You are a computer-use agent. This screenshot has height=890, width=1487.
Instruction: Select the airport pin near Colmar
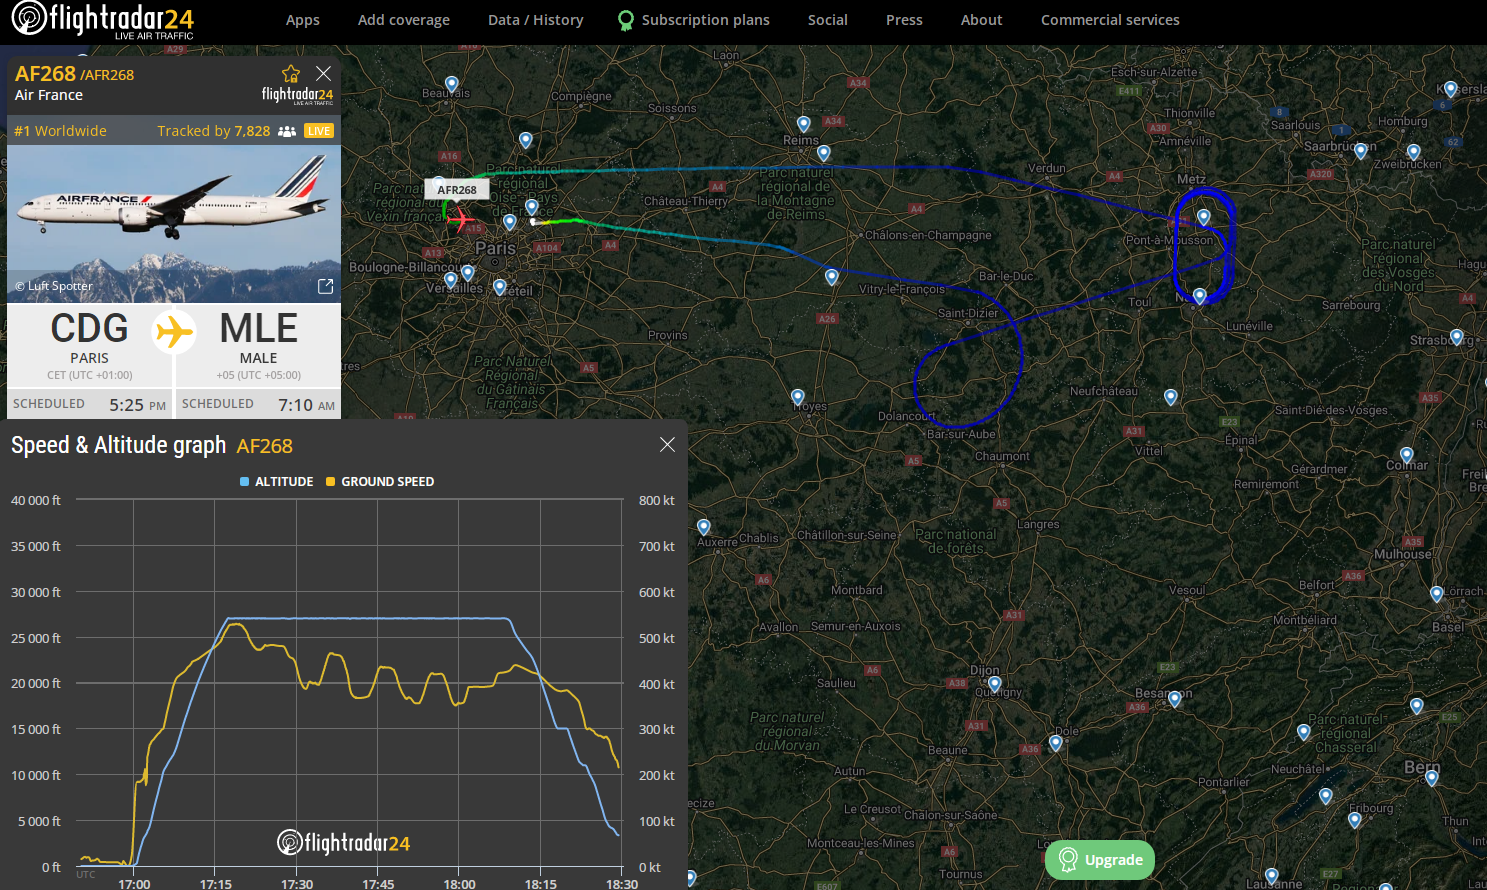[x=1407, y=455]
